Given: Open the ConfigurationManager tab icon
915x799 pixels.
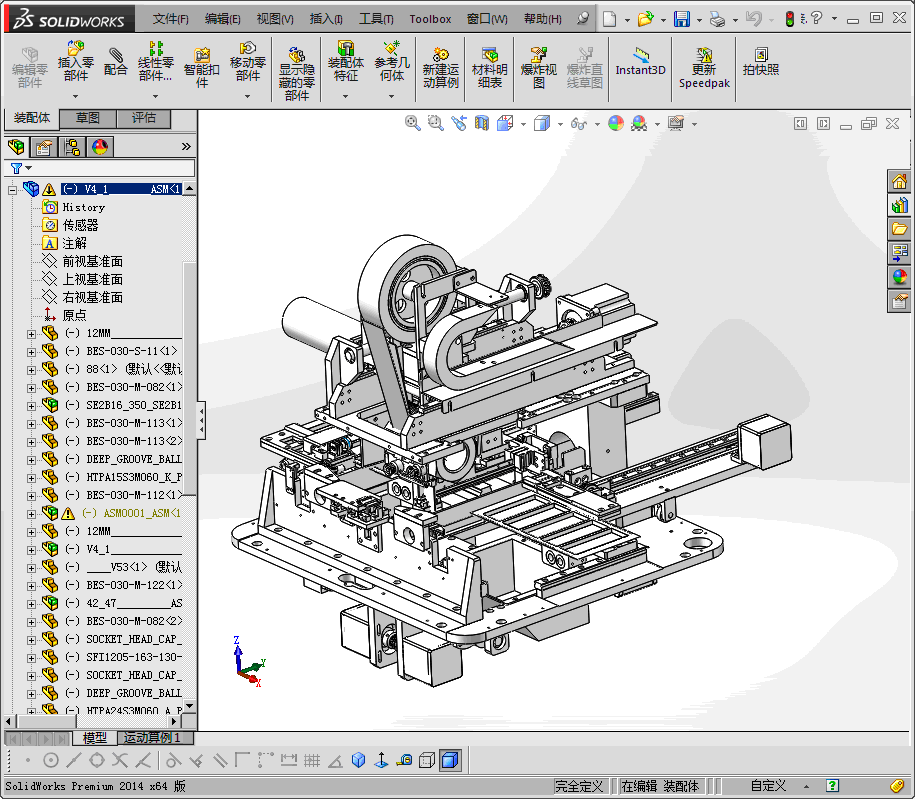Looking at the screenshot, I should click(x=72, y=147).
